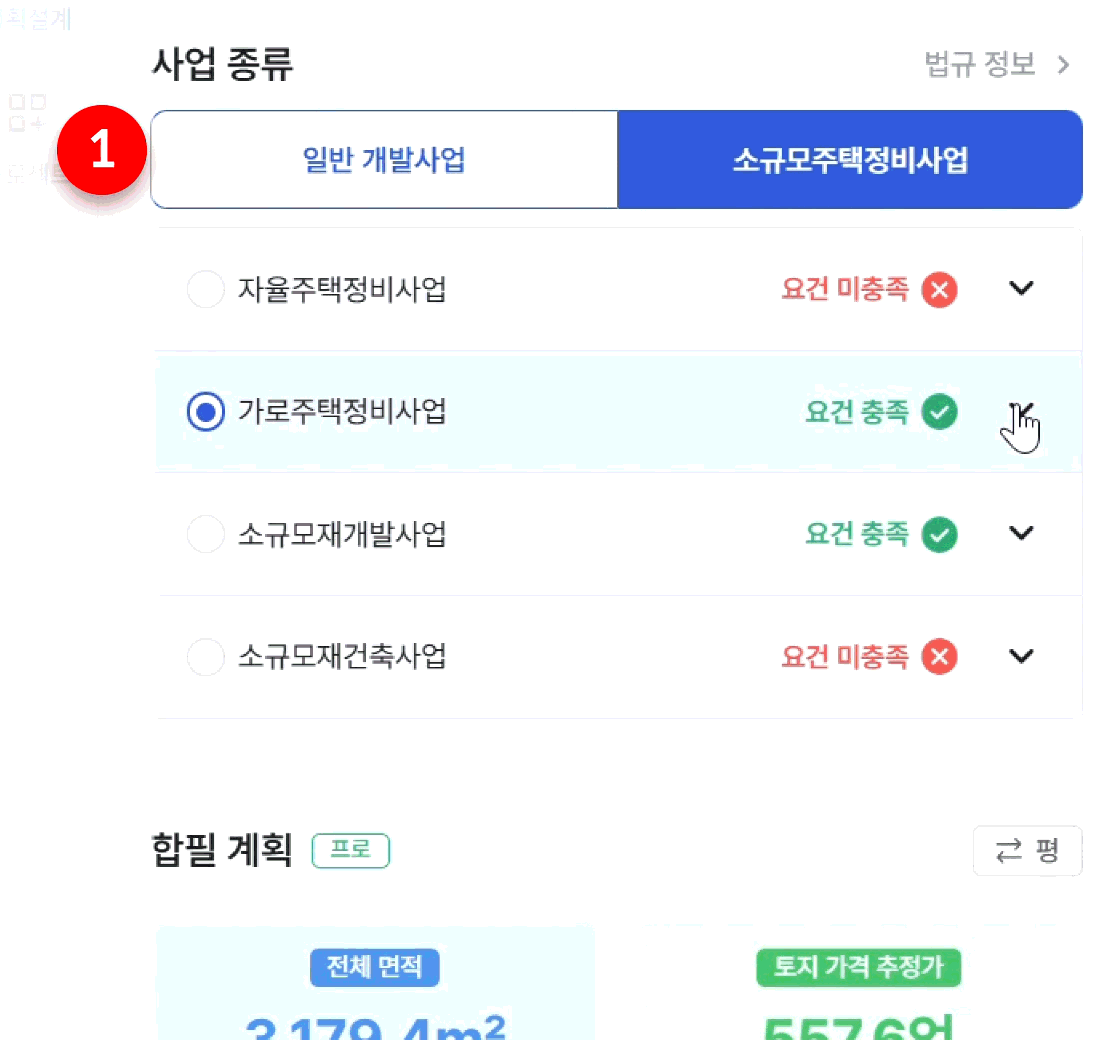
Task: Select the 소규모재개발사업 radio button
Action: 206,534
